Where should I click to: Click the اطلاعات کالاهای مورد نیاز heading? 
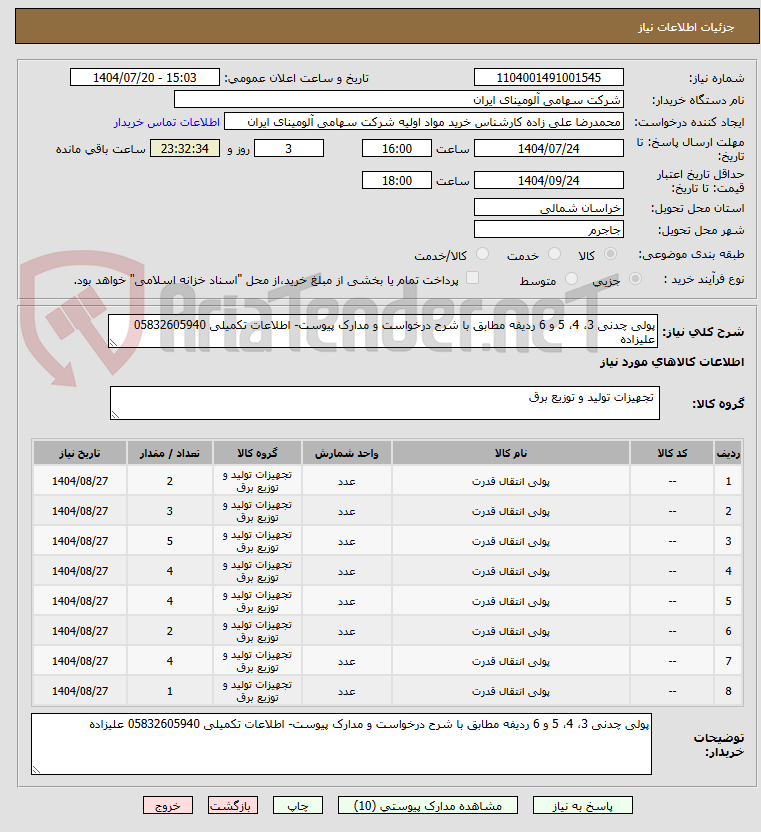(x=672, y=362)
